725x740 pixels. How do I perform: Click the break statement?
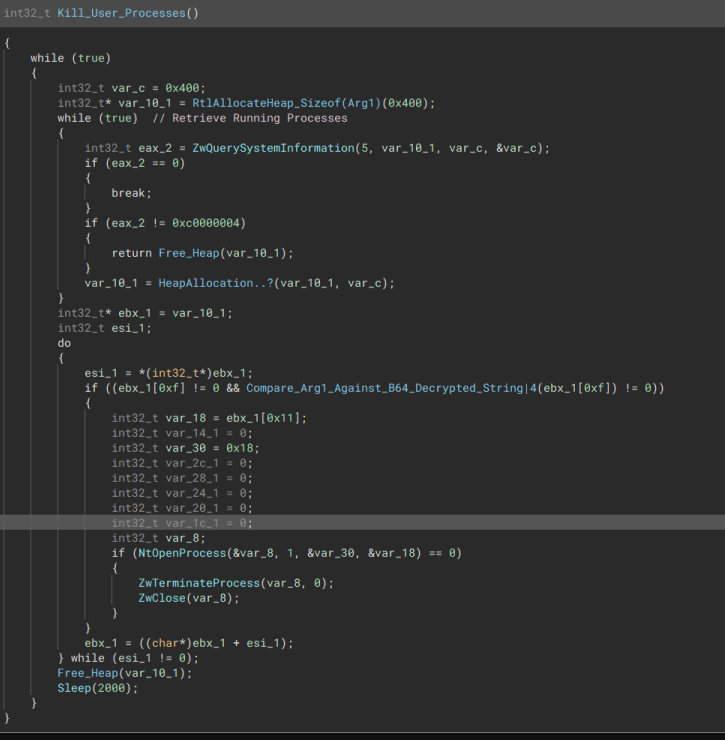click(x=128, y=193)
